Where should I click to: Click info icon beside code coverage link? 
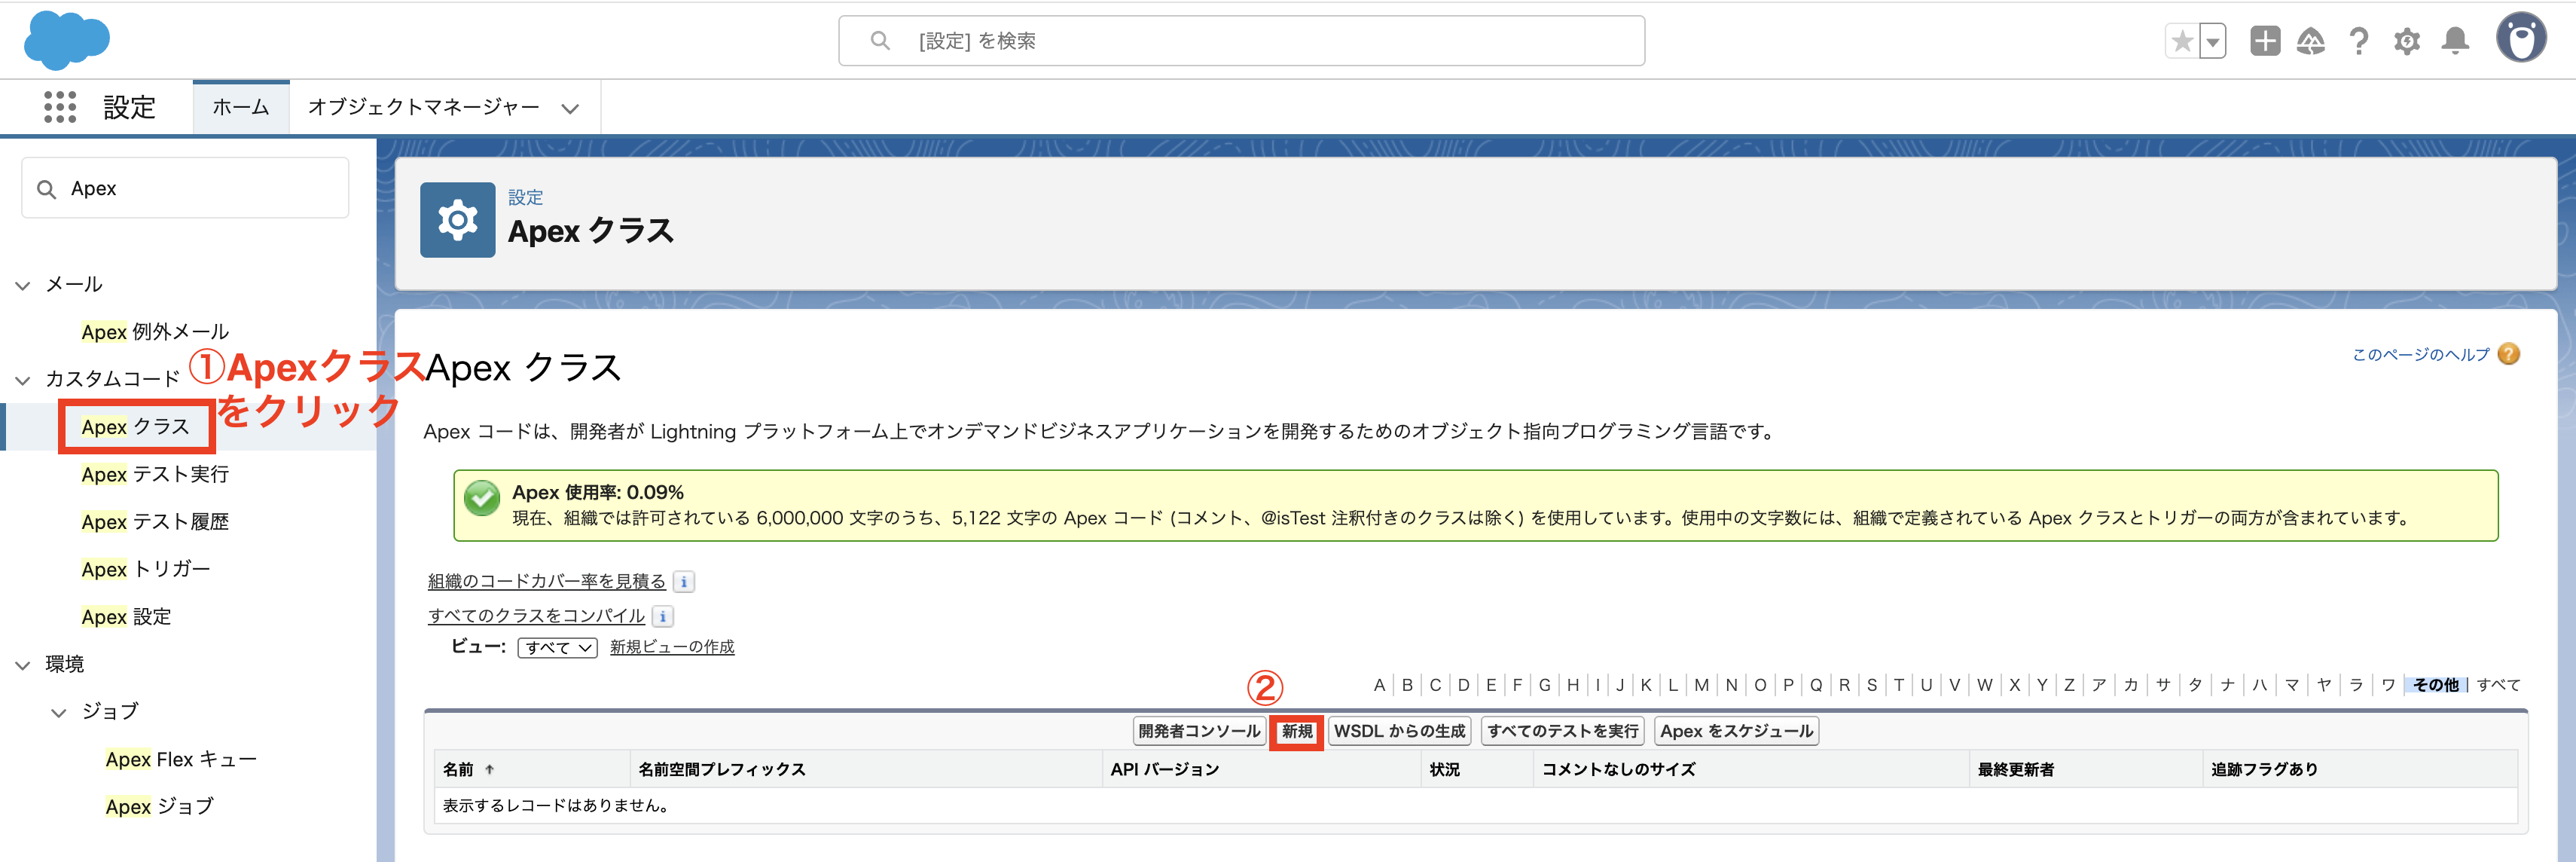pyautogui.click(x=684, y=582)
